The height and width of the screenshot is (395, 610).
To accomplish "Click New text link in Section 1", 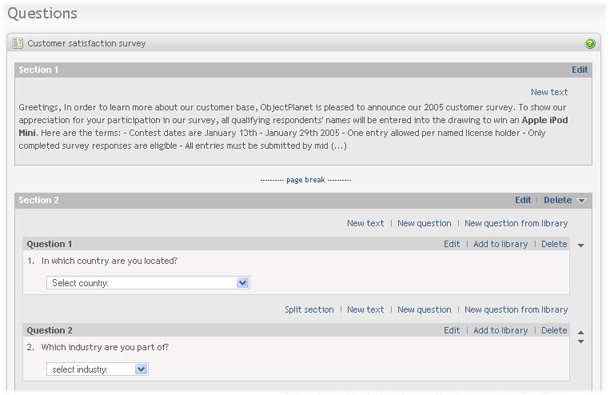I will pyautogui.click(x=549, y=92).
